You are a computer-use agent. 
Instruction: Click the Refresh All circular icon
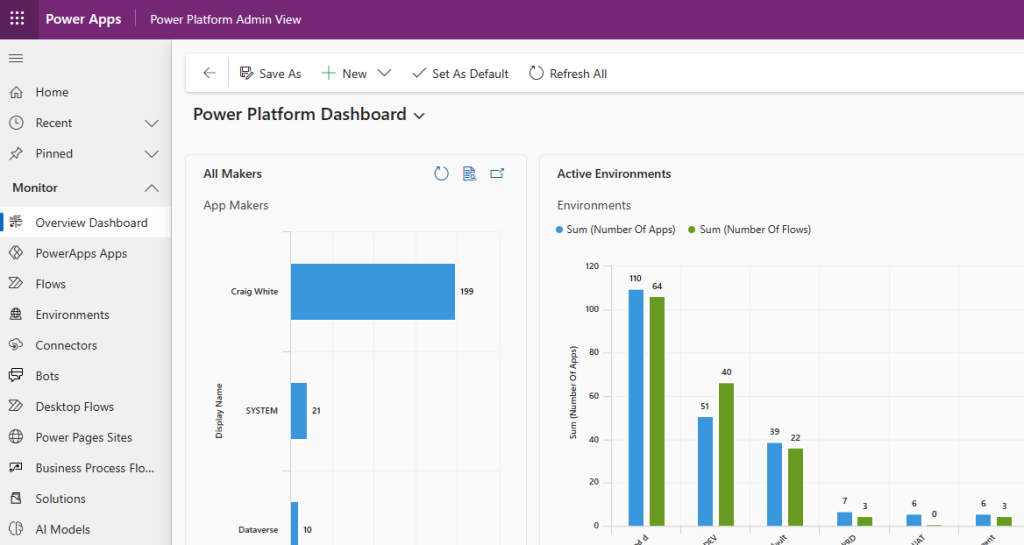click(536, 73)
